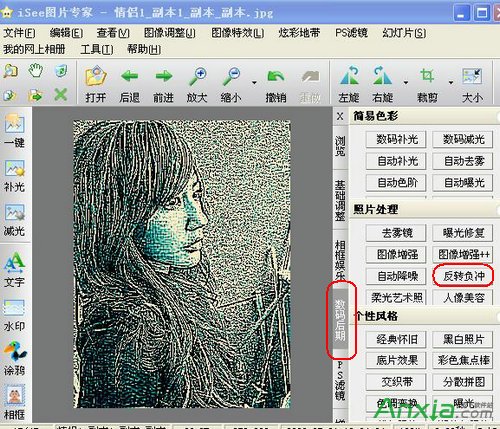Open the PS滤镜 menu
The width and height of the screenshot is (500, 429).
(351, 33)
